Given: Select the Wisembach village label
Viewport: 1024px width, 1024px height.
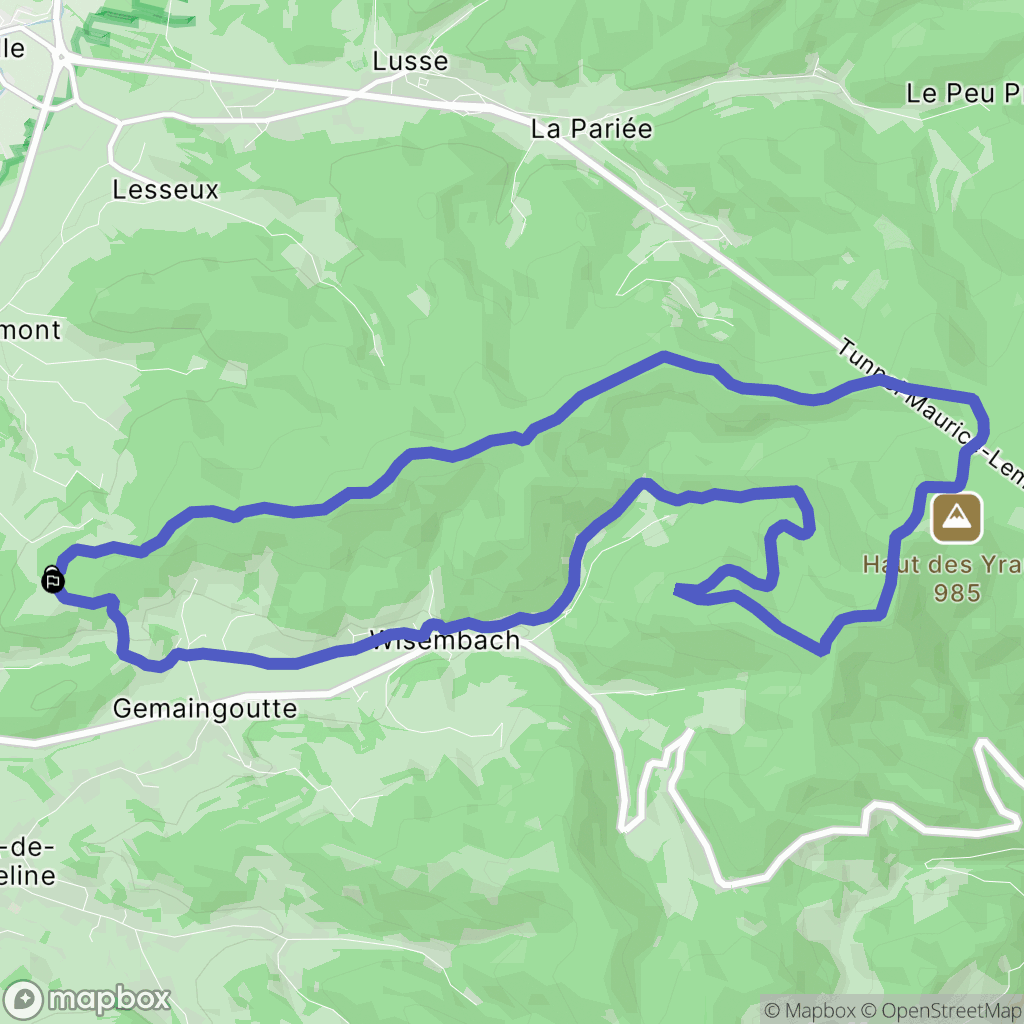Looking at the screenshot, I should pyautogui.click(x=445, y=640).
